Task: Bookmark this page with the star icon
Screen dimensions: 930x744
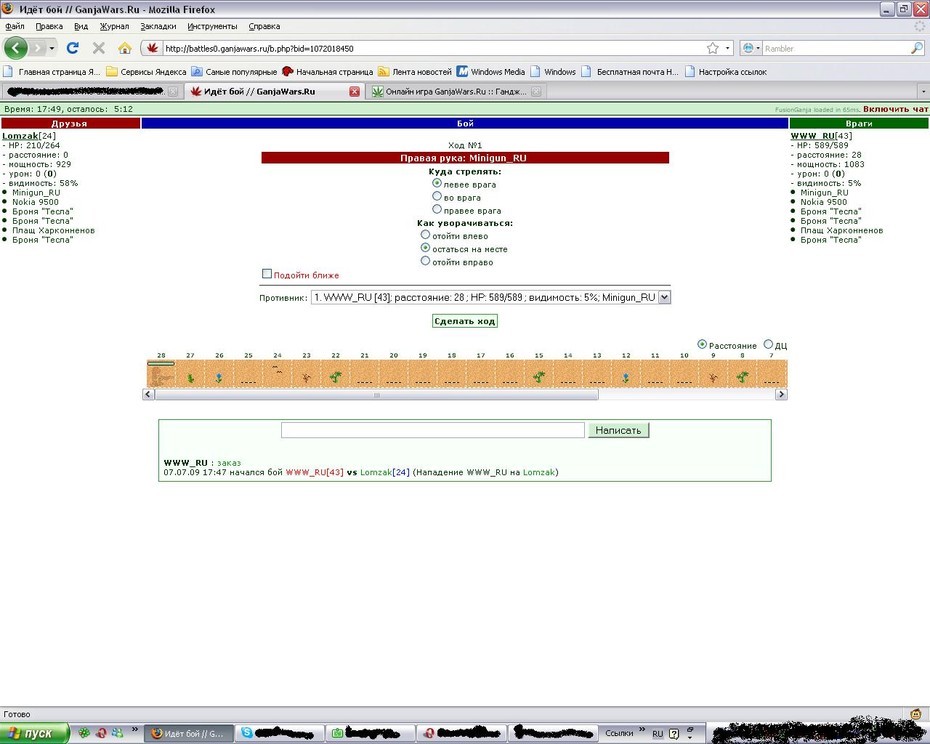Action: pos(712,48)
